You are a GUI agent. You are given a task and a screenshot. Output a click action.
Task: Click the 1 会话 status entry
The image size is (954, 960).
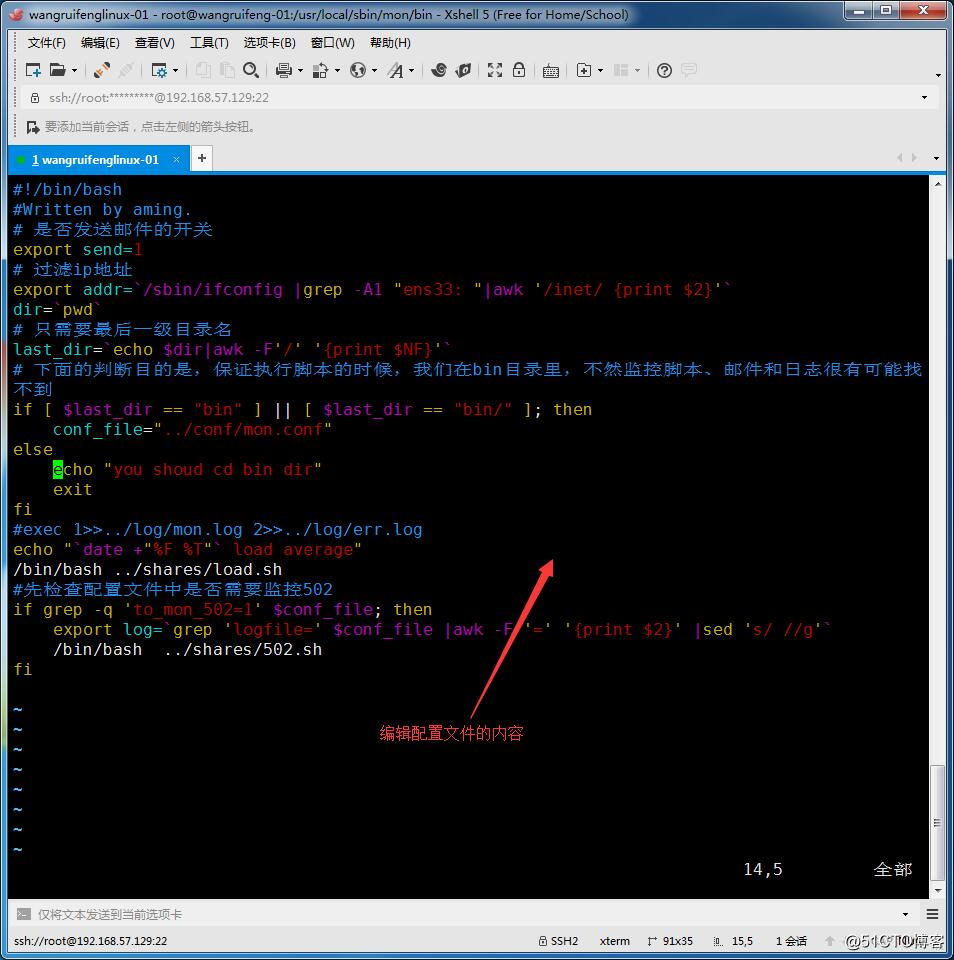pos(791,941)
